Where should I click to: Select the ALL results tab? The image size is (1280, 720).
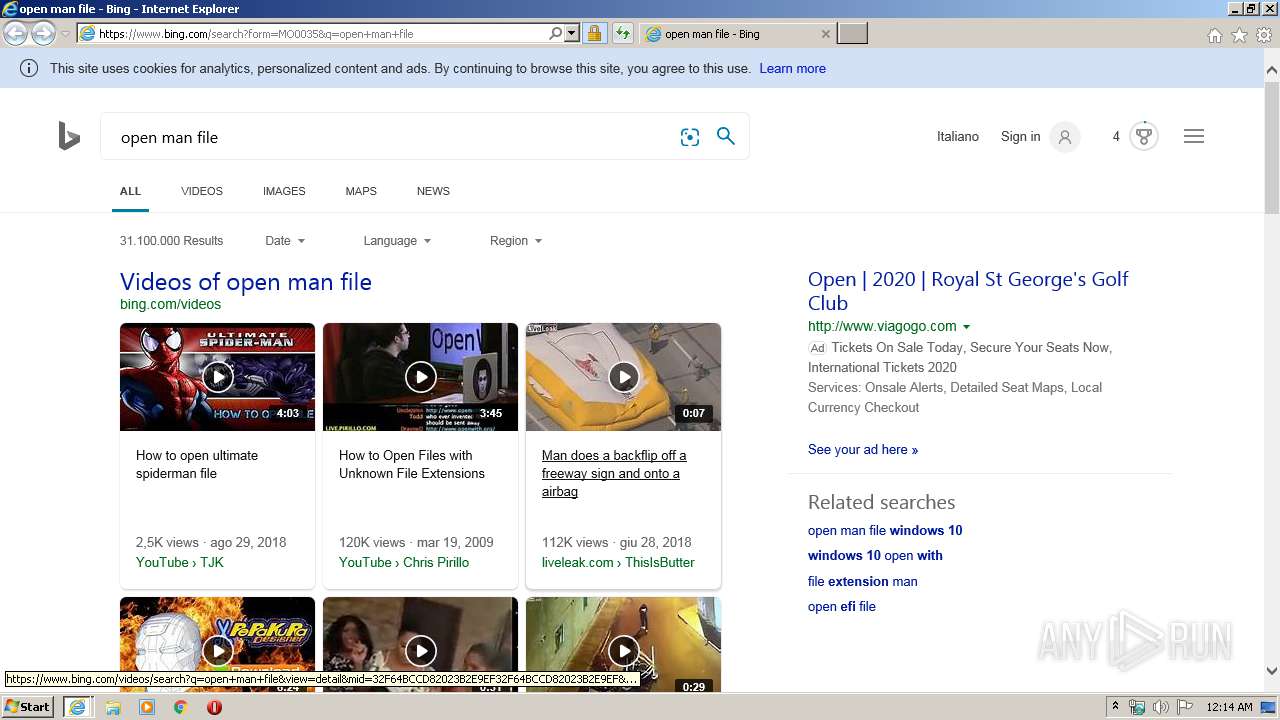pyautogui.click(x=130, y=191)
